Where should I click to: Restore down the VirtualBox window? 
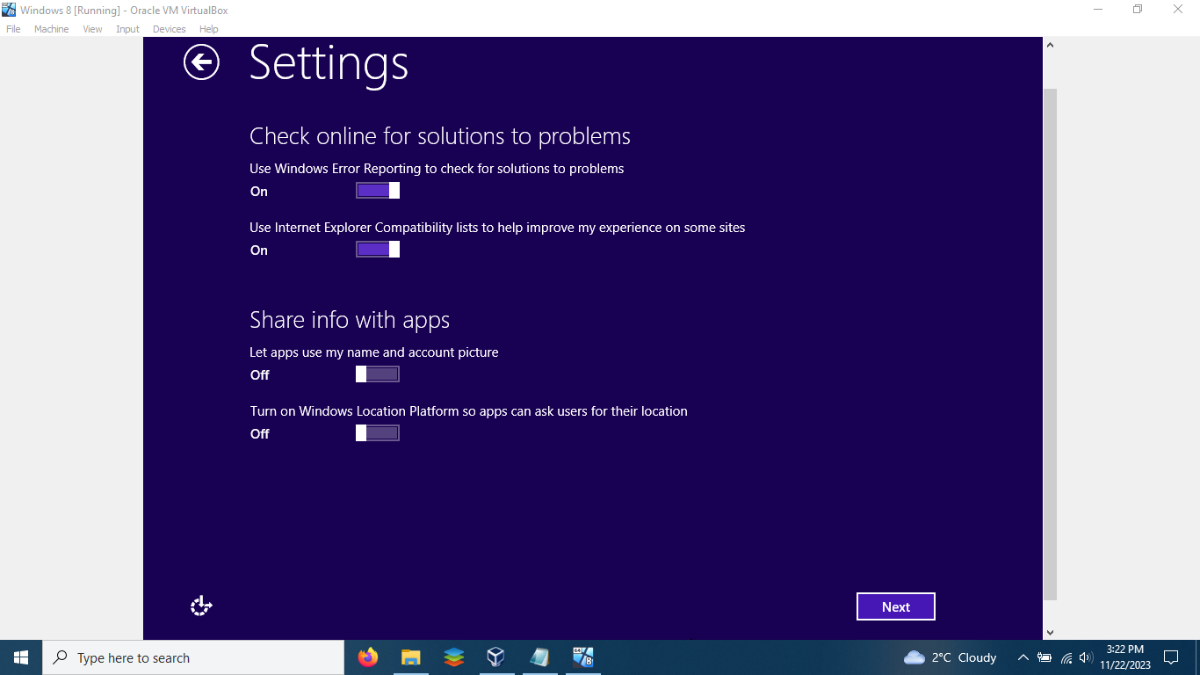pos(1138,9)
